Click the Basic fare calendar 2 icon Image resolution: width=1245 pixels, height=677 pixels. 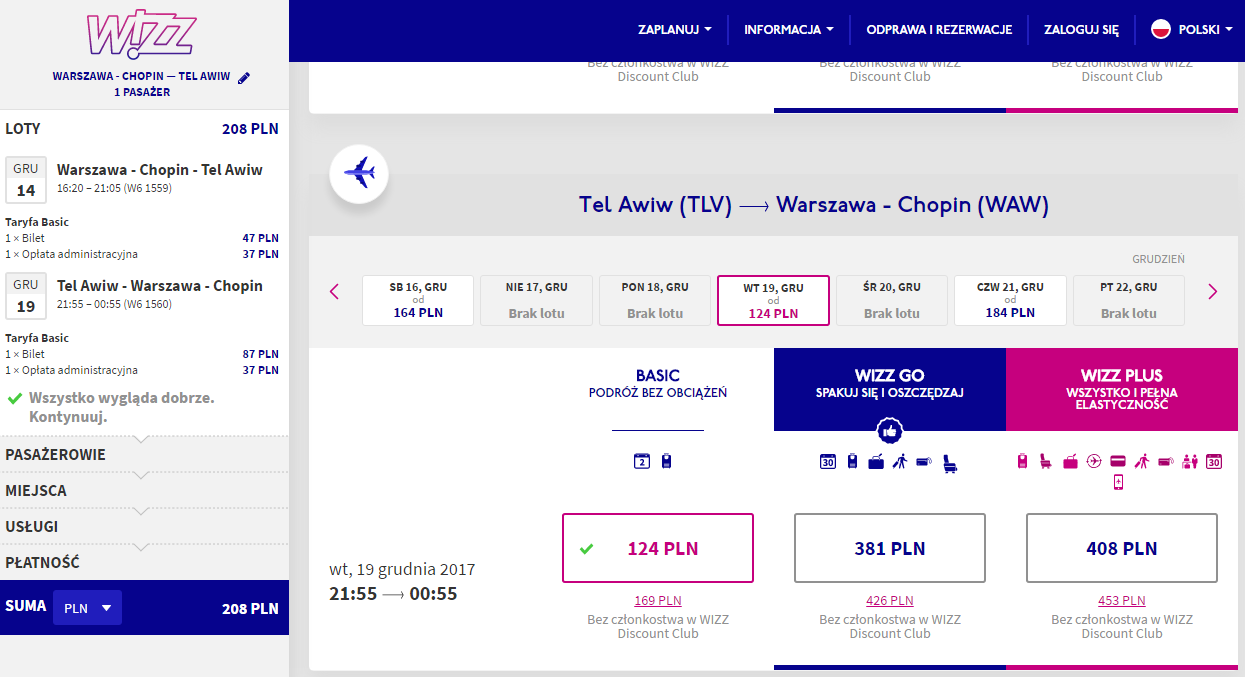pos(642,461)
